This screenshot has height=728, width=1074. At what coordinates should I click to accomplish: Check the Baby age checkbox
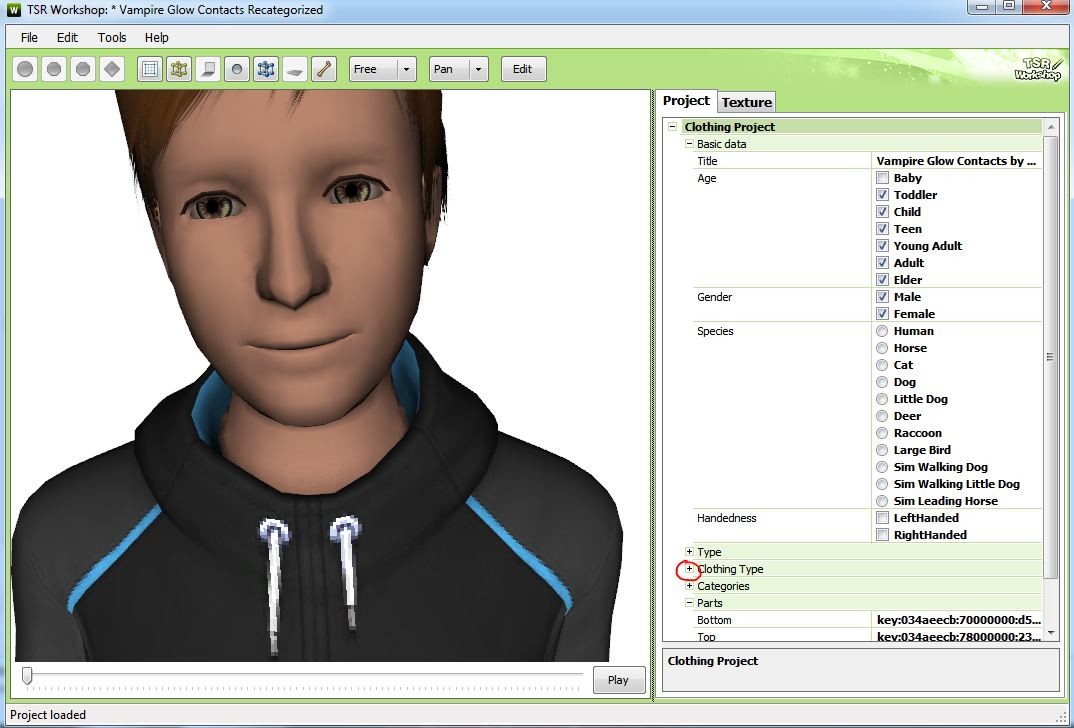[882, 178]
